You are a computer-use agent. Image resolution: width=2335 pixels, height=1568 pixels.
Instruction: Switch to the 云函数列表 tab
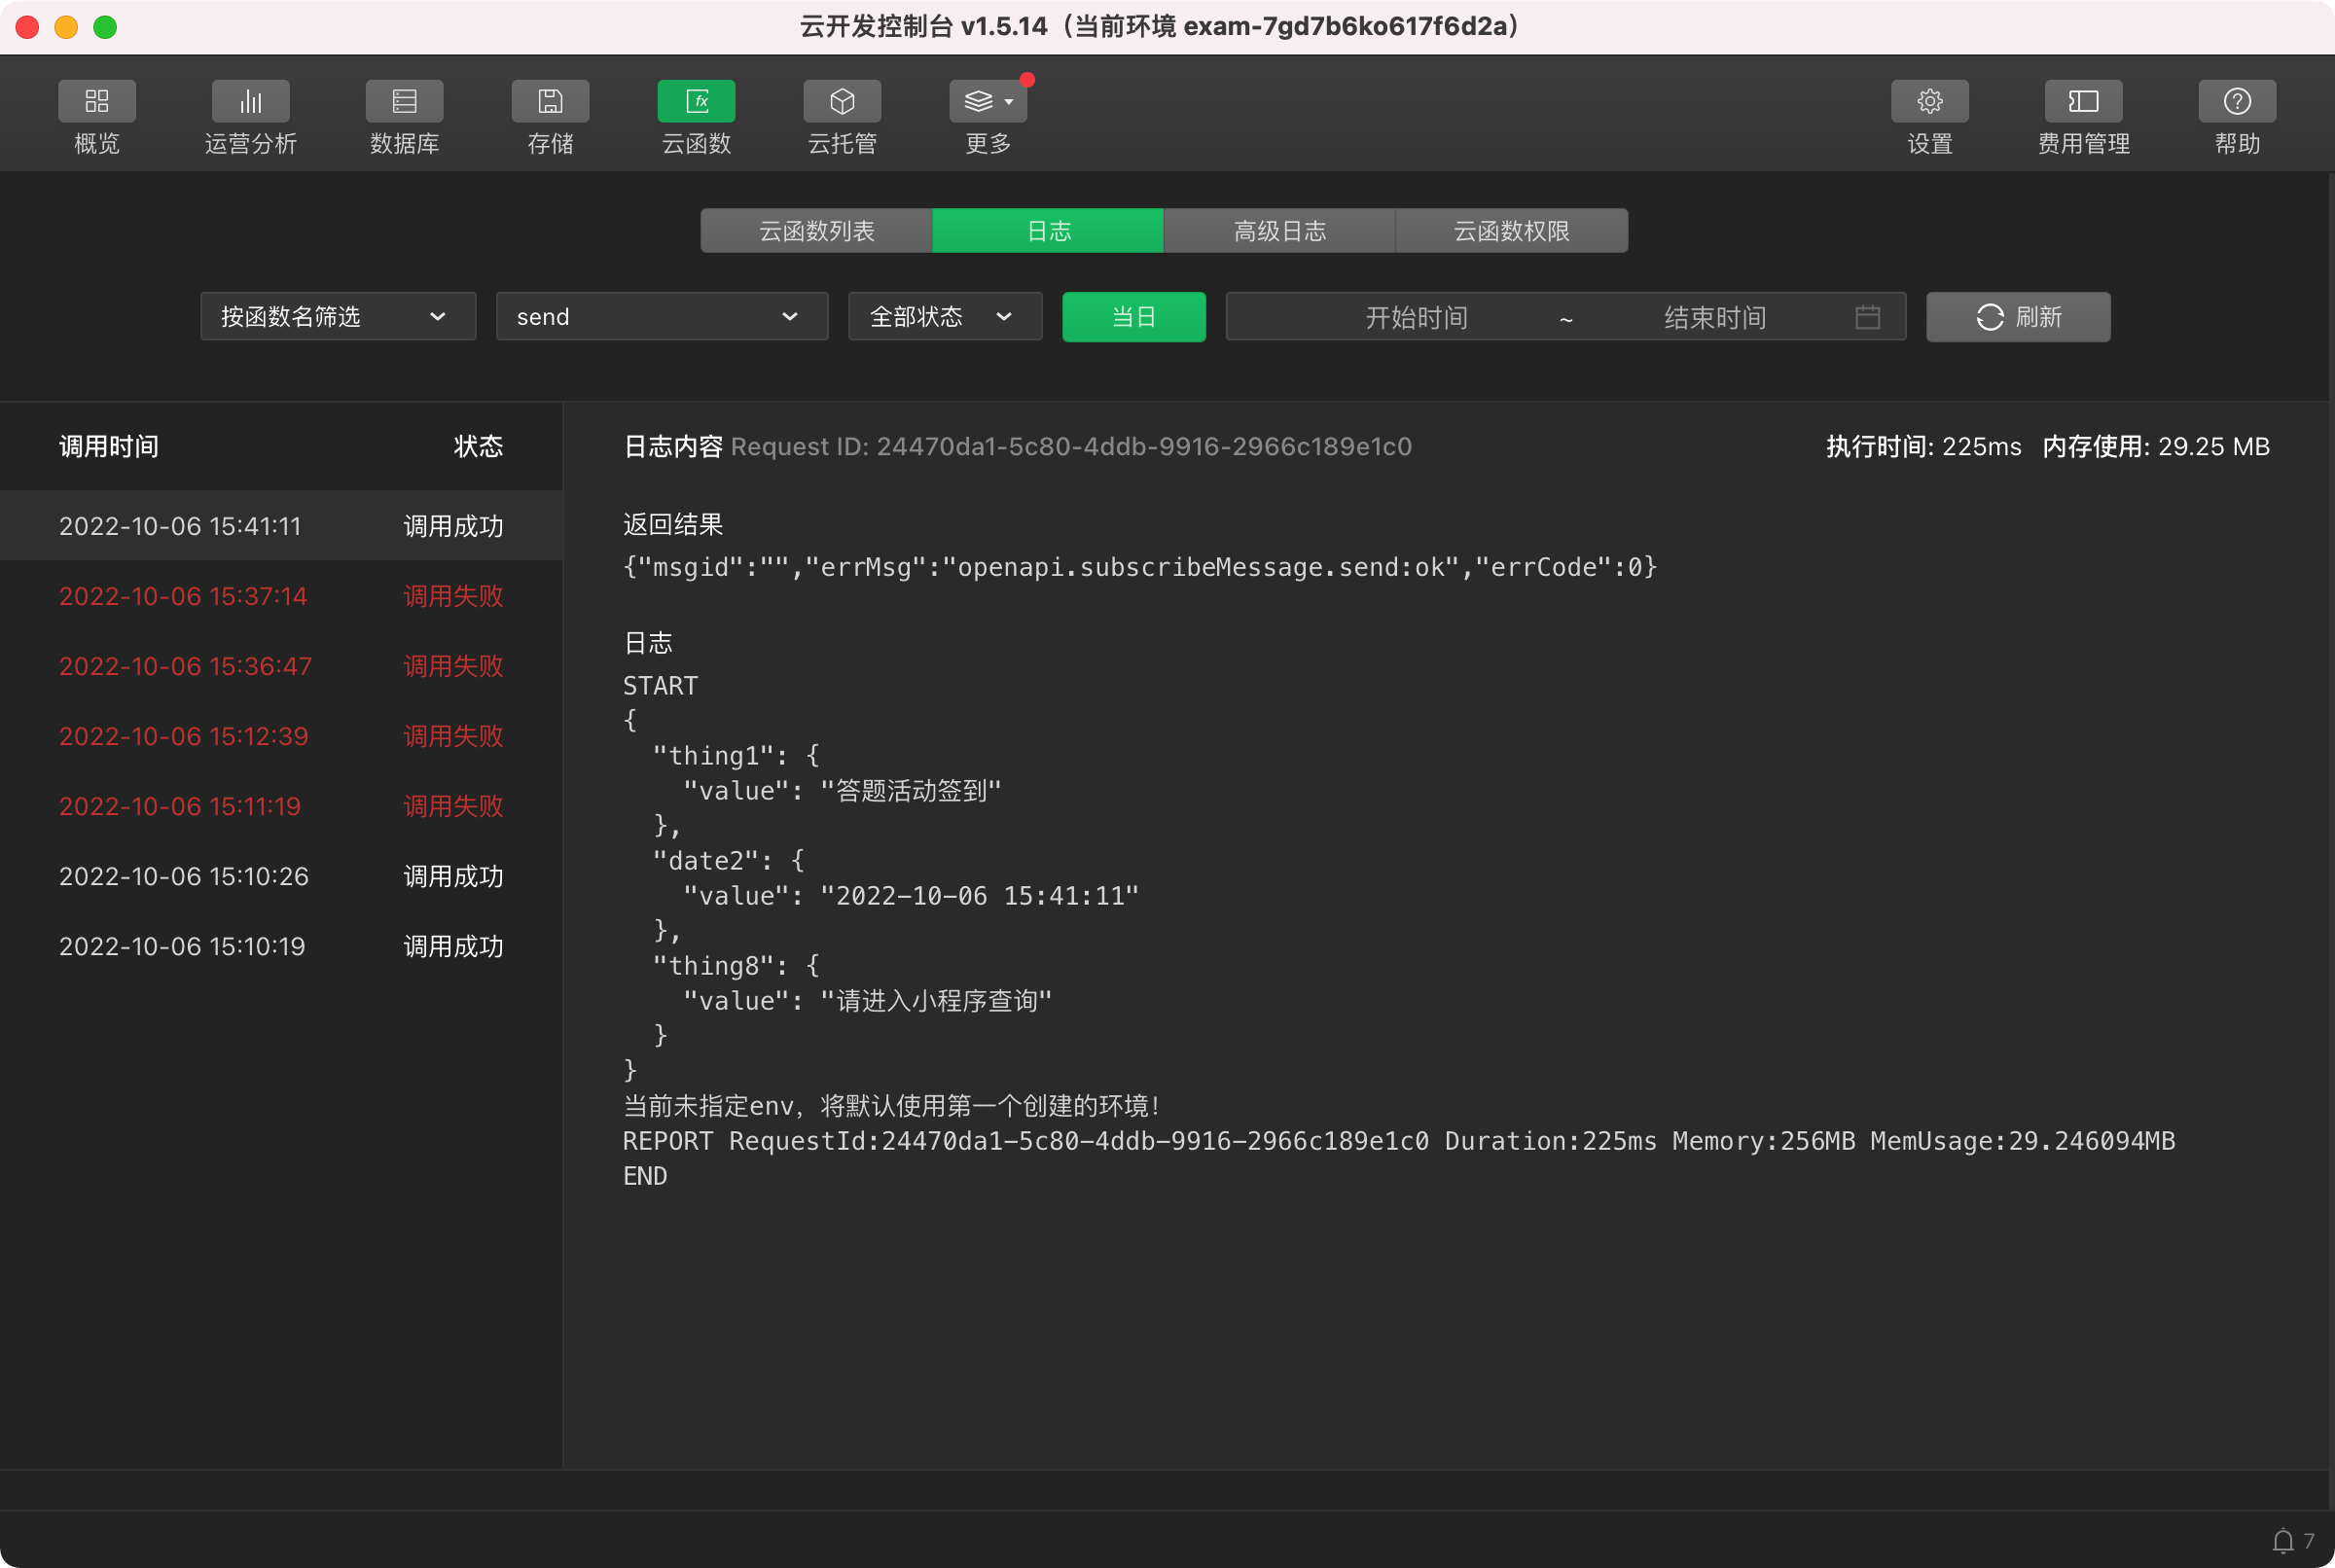coord(816,231)
